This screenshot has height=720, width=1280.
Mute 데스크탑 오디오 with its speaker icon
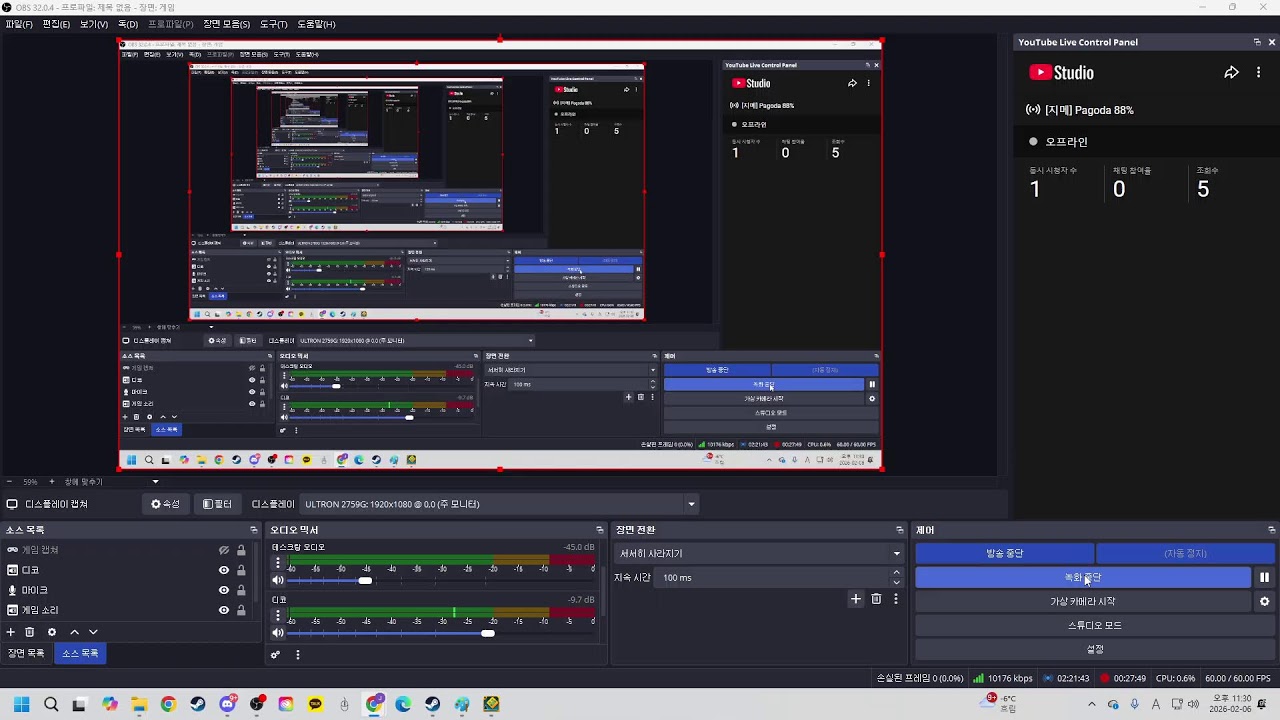coord(278,580)
